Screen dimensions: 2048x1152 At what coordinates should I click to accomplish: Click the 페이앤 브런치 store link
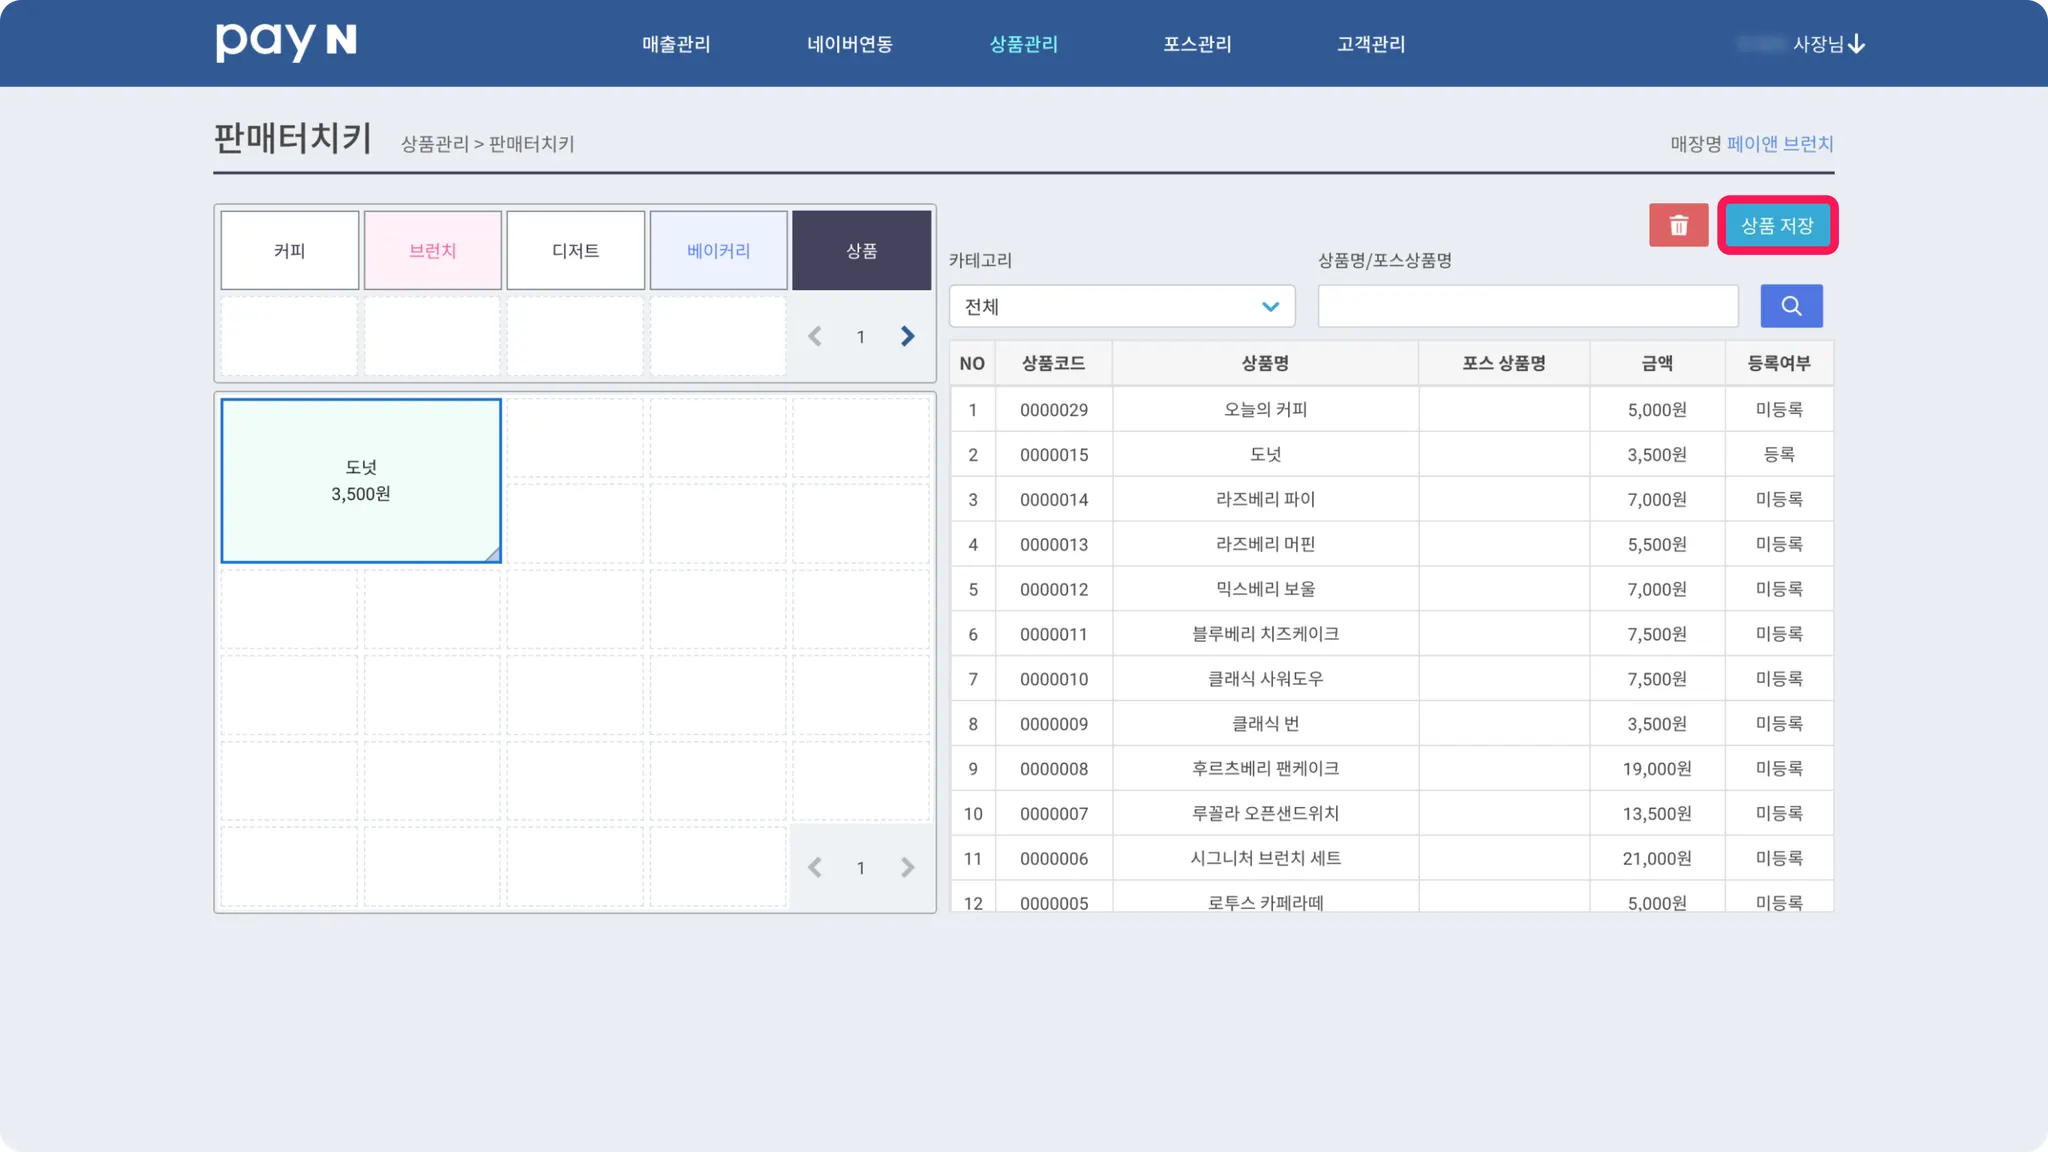[x=1779, y=144]
